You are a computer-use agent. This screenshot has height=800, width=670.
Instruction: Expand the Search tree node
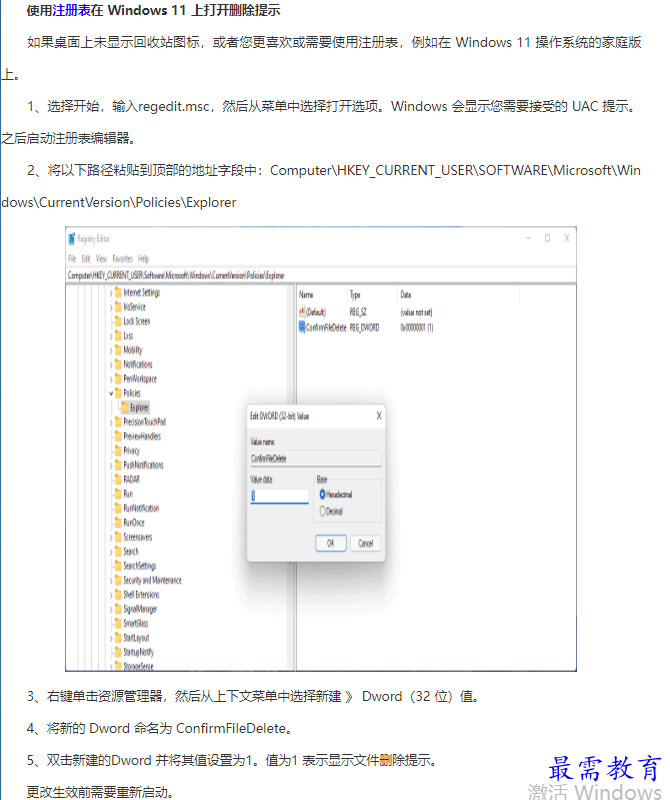(111, 552)
